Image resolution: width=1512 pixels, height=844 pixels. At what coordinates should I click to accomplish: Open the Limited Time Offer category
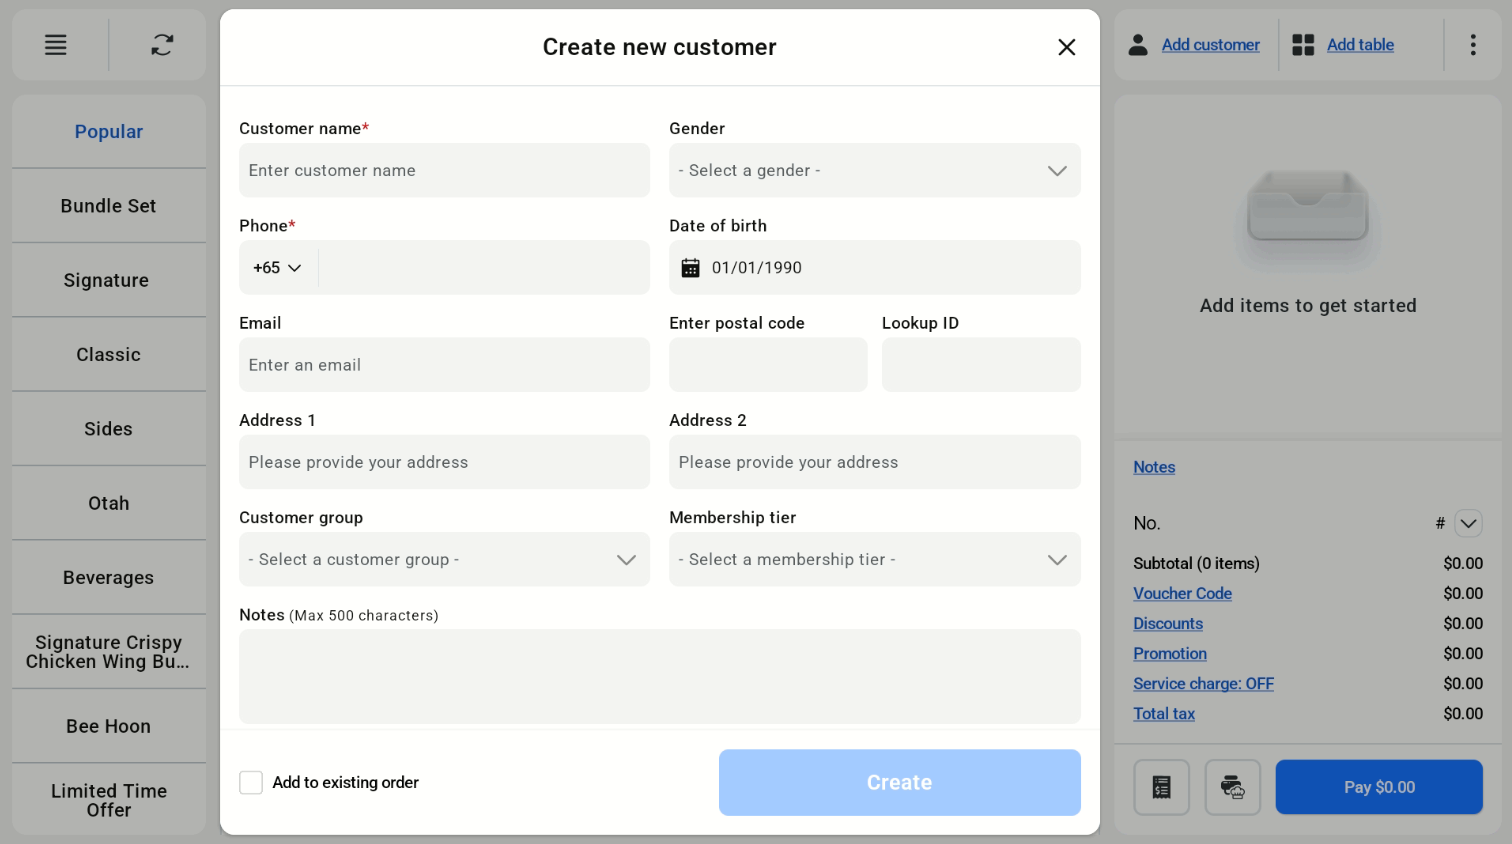(109, 800)
